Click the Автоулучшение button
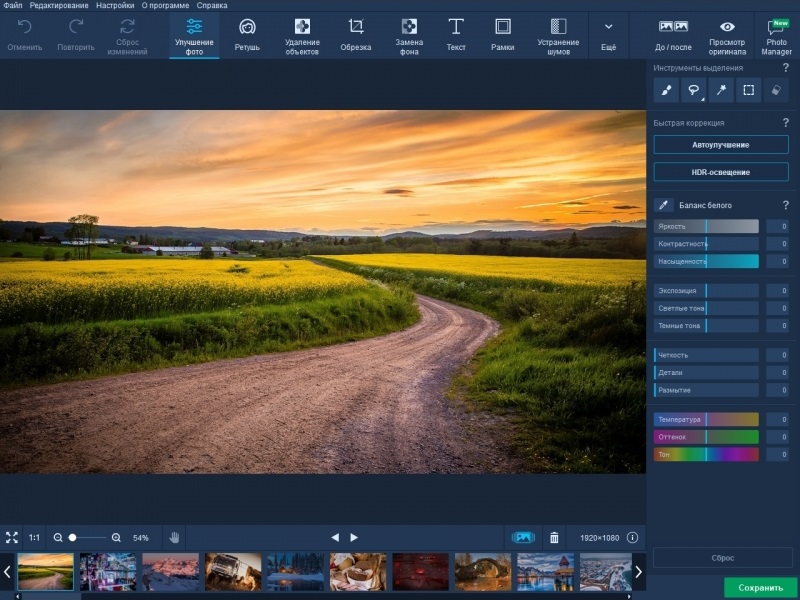800x600 pixels. [720, 145]
